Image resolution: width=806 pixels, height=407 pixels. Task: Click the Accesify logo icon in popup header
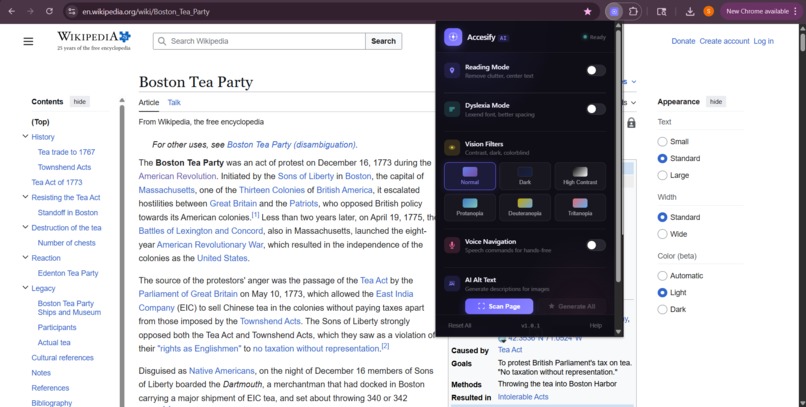click(x=453, y=37)
